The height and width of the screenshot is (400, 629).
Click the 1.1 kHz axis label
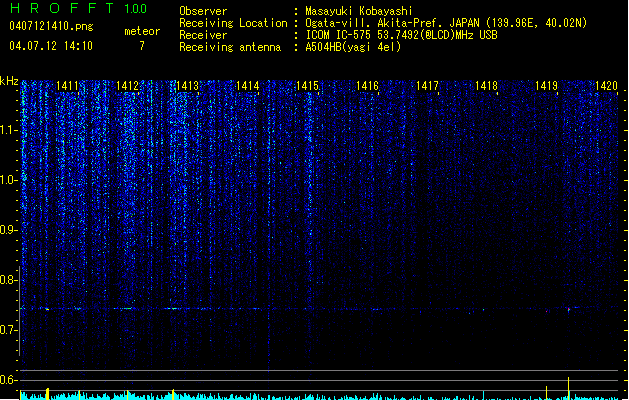8,130
